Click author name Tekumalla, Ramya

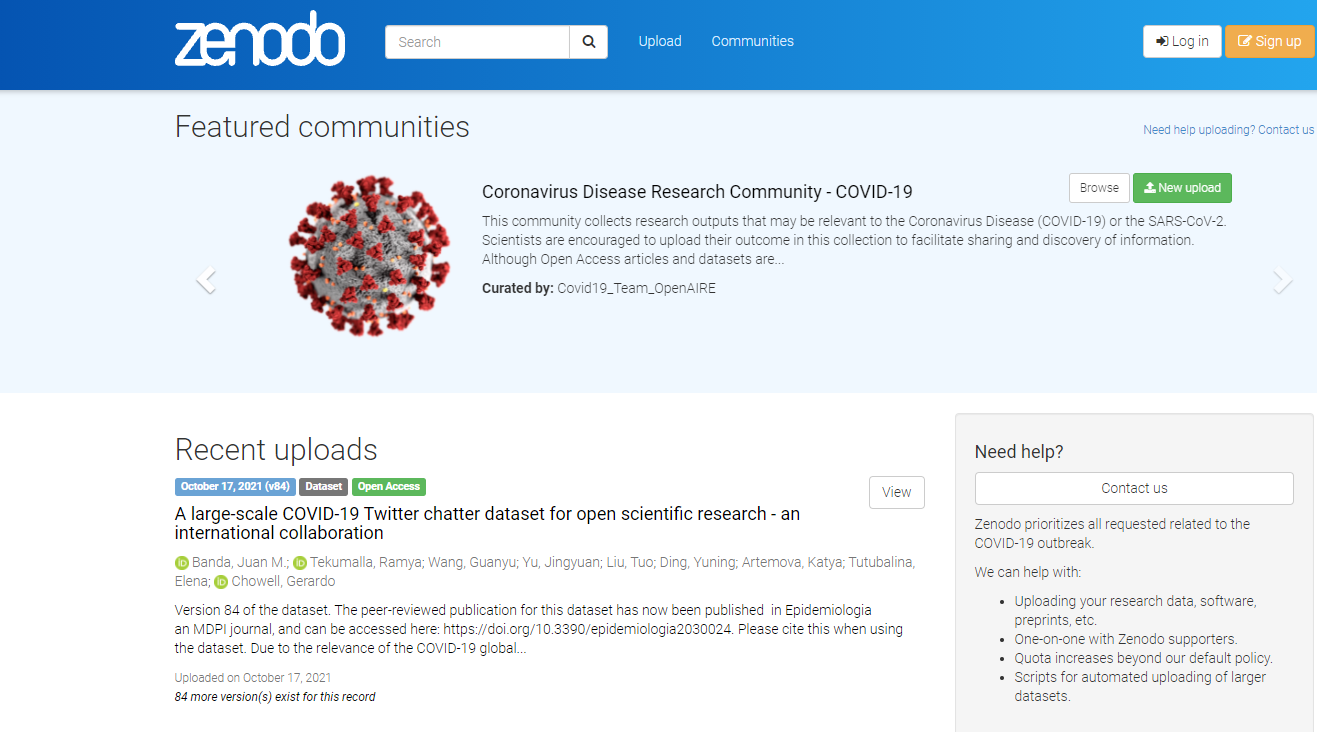(366, 563)
